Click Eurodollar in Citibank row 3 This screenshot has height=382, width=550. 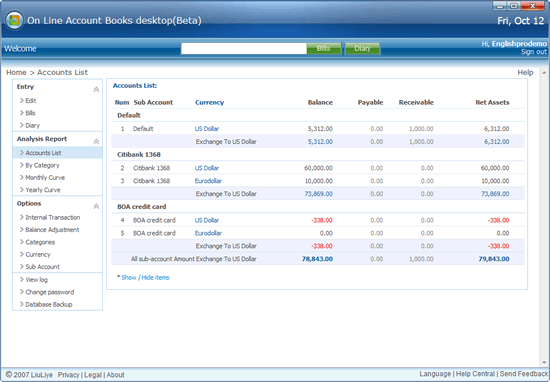[x=208, y=181]
